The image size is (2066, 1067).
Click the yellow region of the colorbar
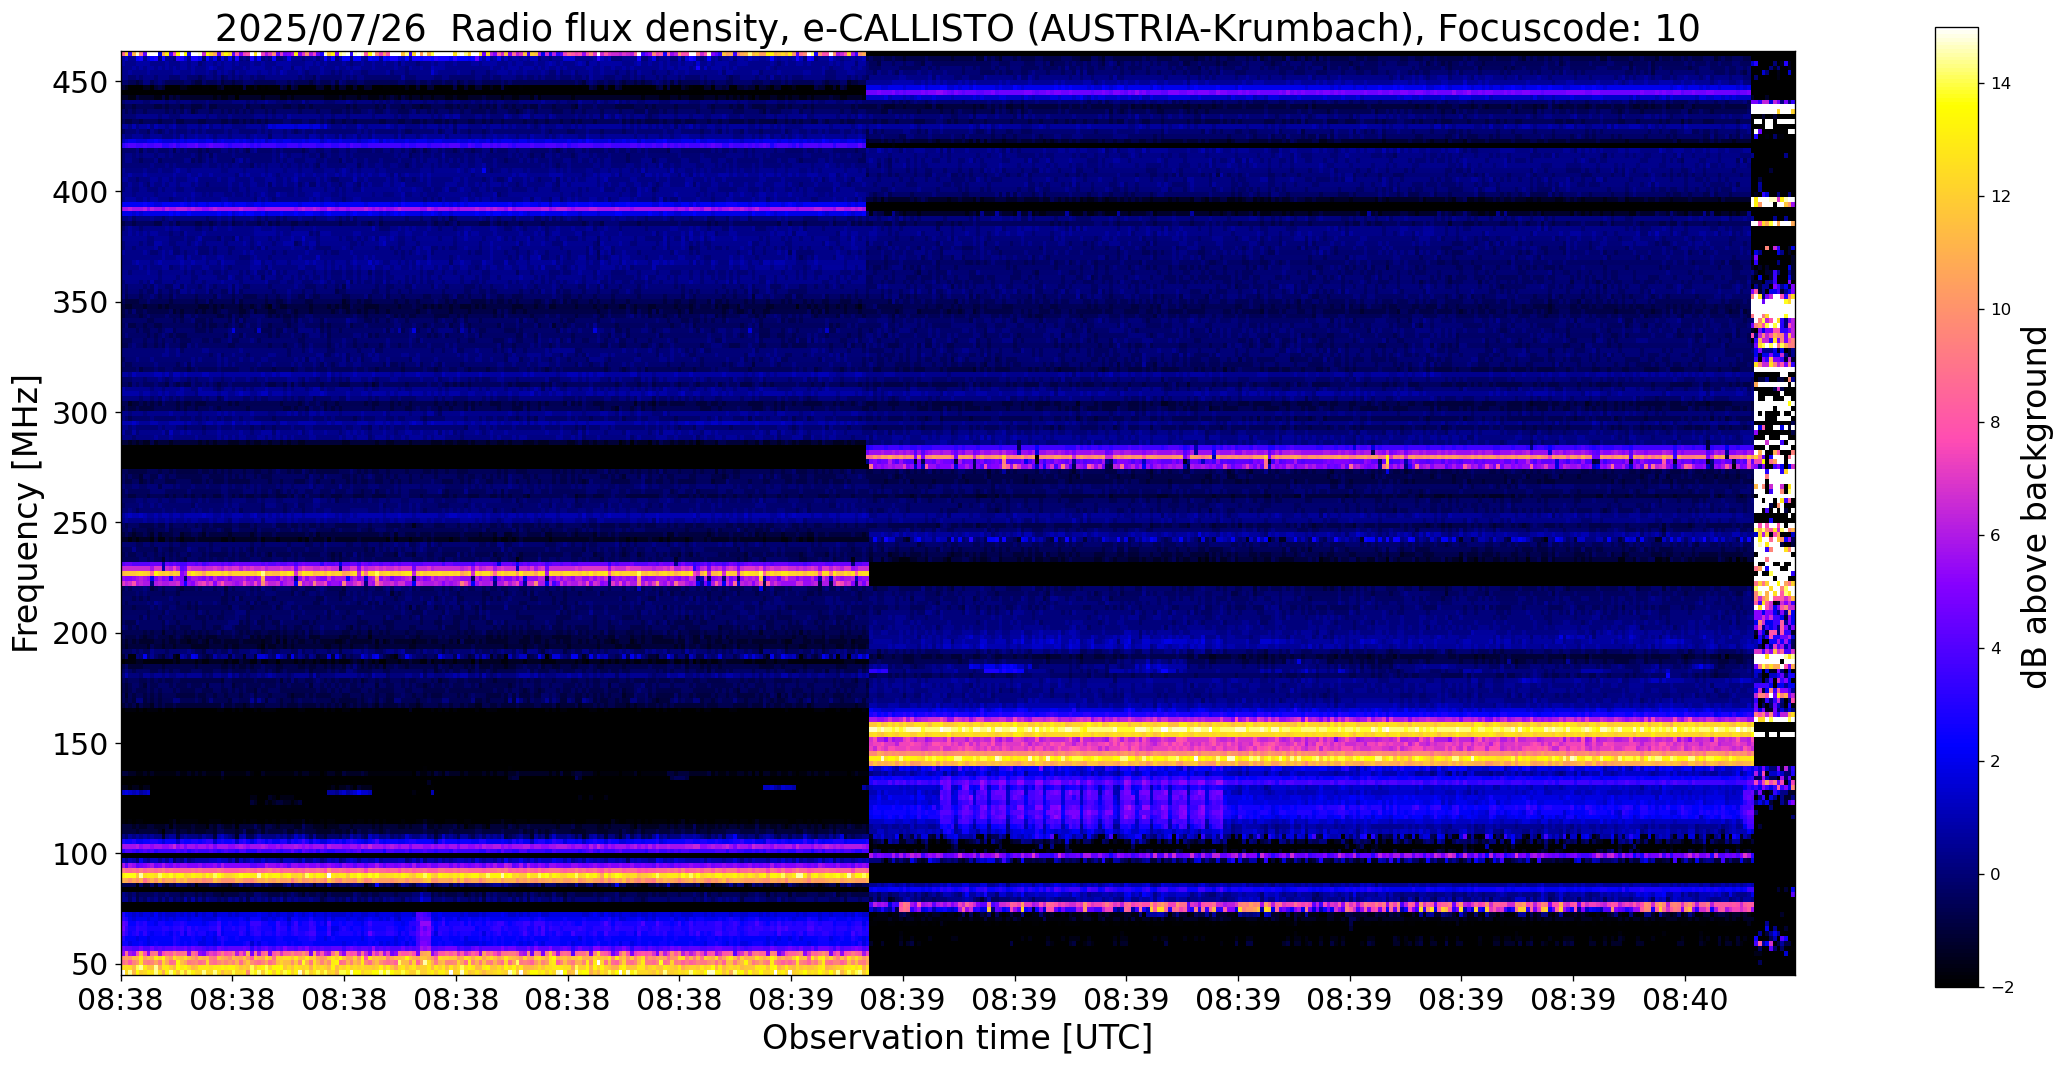pyautogui.click(x=1957, y=120)
